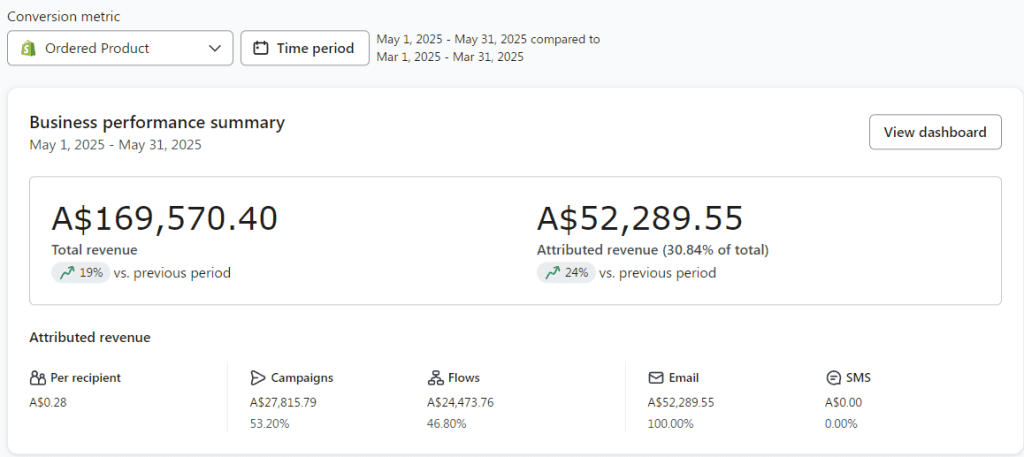This screenshot has height=457, width=1024.
Task: Open the Ordered Product conversion metric dropdown
Action: [120, 48]
